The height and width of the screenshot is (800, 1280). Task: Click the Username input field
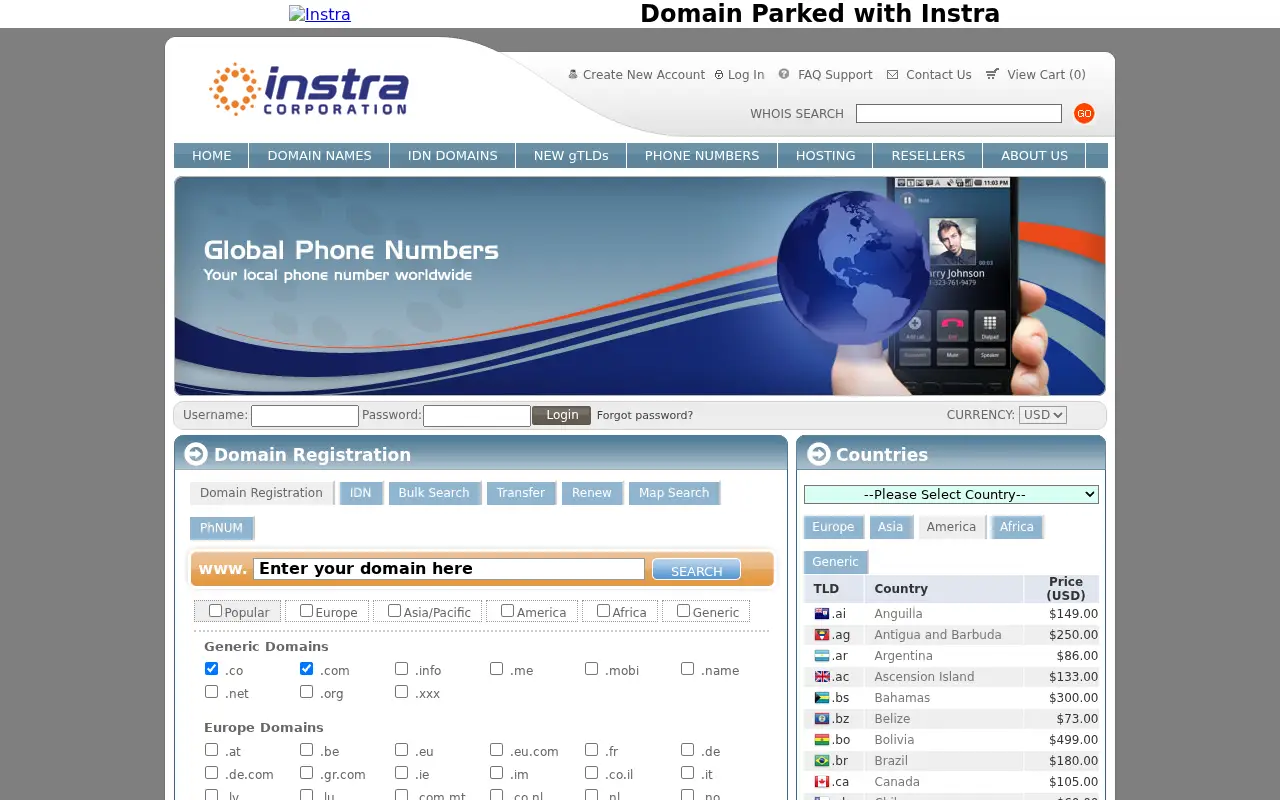coord(305,416)
